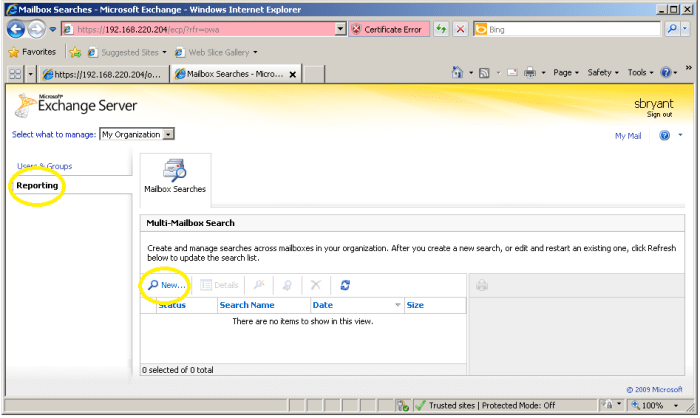Open the Tools menu
Image resolution: width=700 pixels, height=418 pixels.
pyautogui.click(x=638, y=73)
